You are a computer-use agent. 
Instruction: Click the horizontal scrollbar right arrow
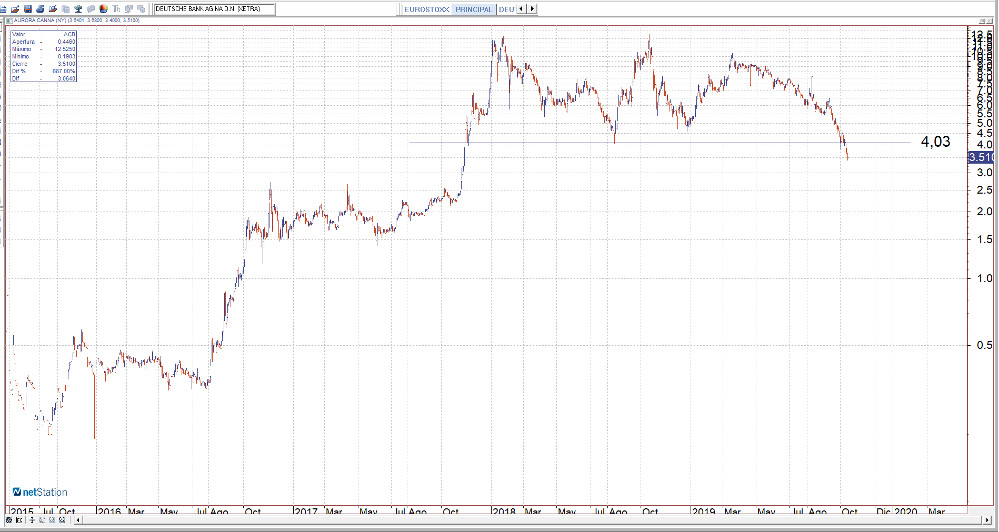[x=987, y=520]
